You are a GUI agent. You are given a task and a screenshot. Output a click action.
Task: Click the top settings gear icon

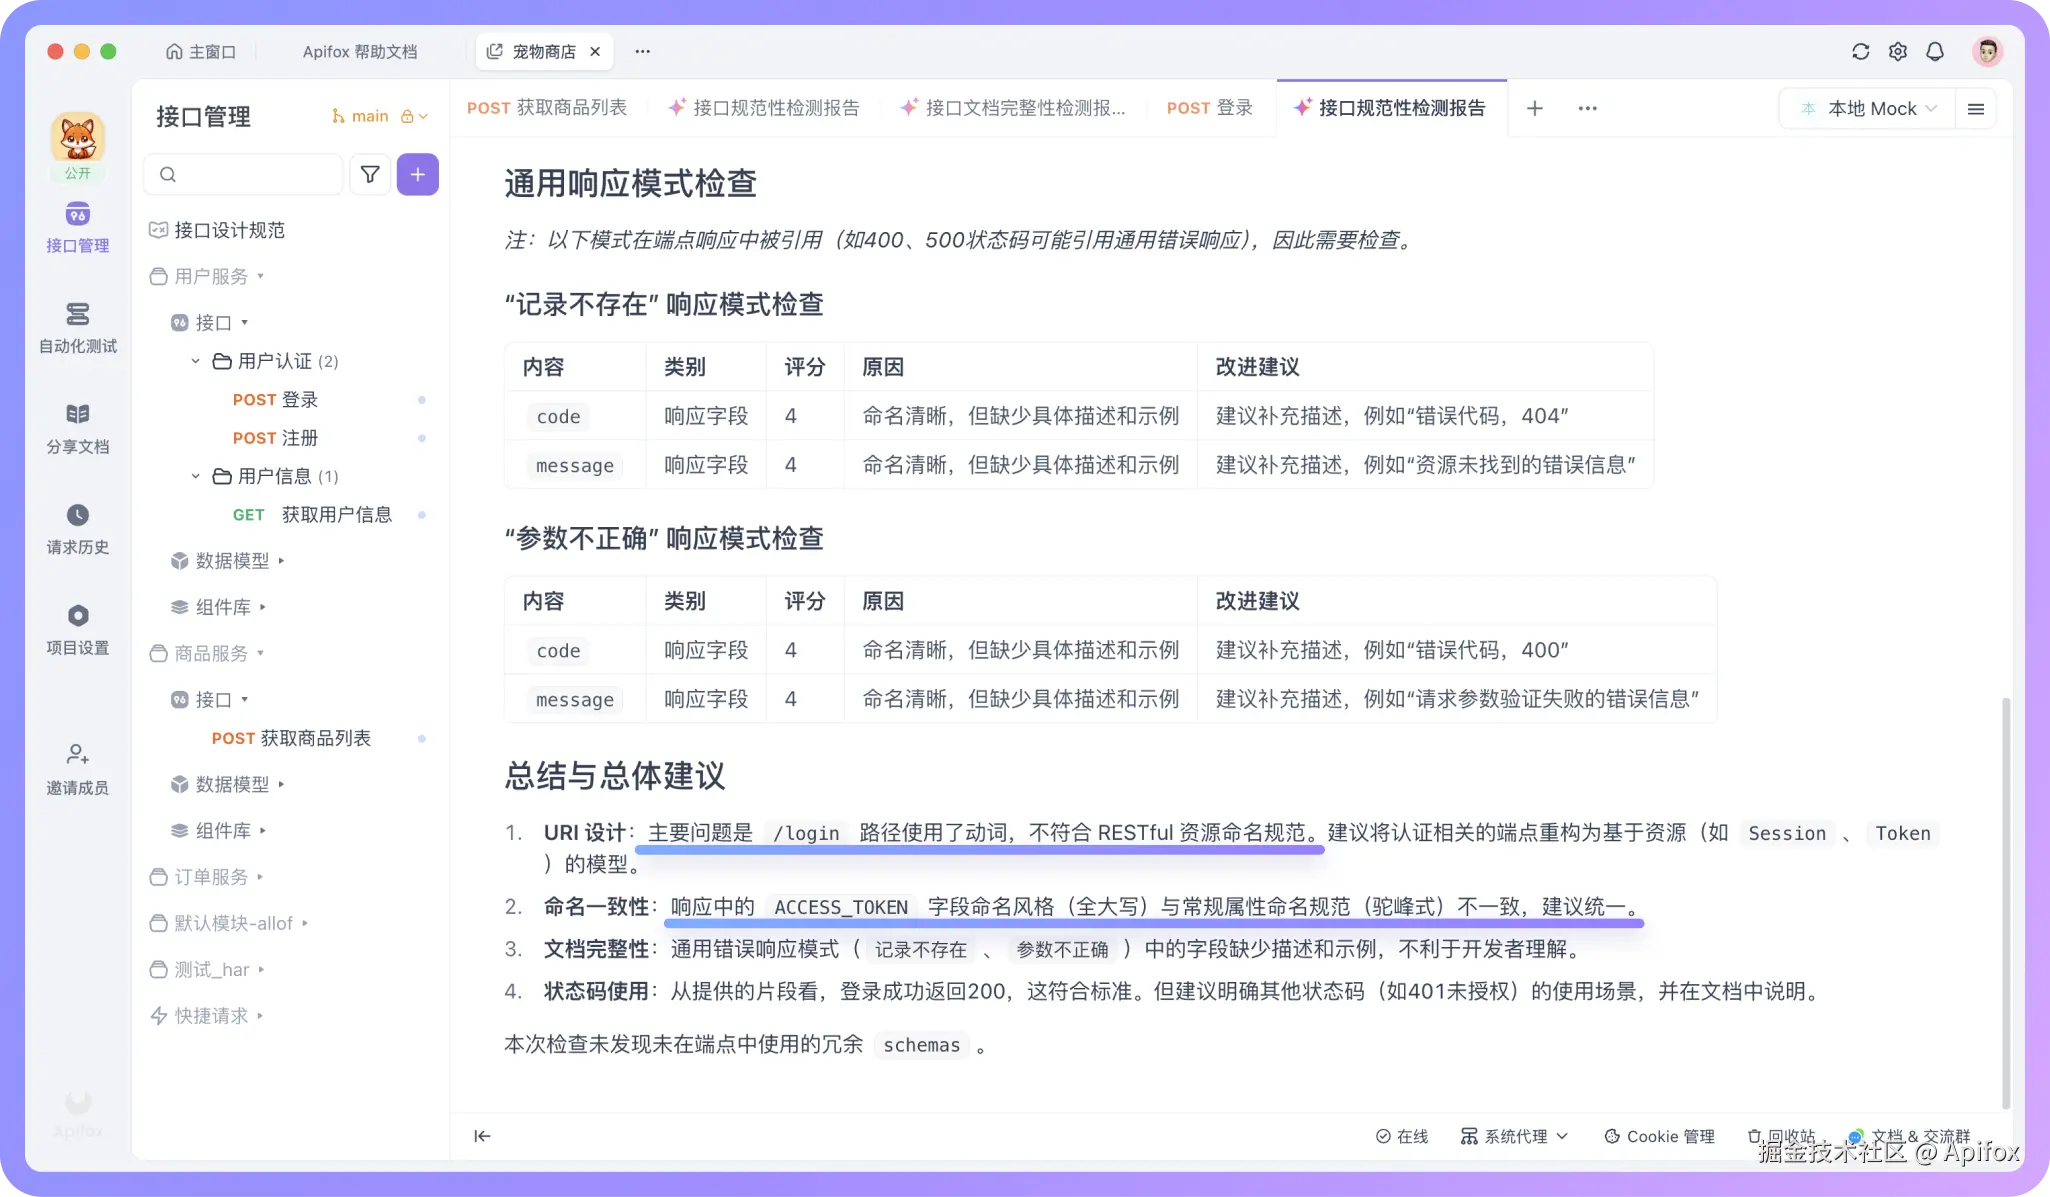(x=1897, y=52)
